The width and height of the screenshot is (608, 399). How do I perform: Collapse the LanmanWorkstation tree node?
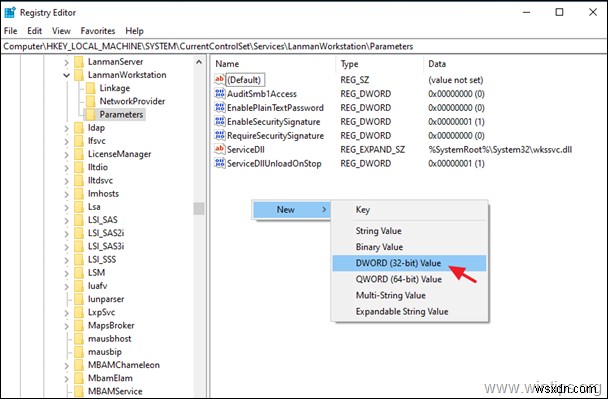coord(66,75)
